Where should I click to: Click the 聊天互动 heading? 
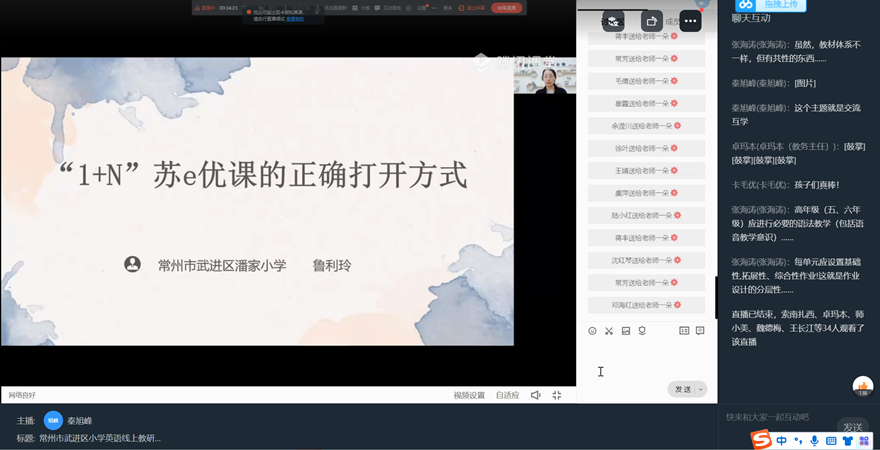click(751, 19)
